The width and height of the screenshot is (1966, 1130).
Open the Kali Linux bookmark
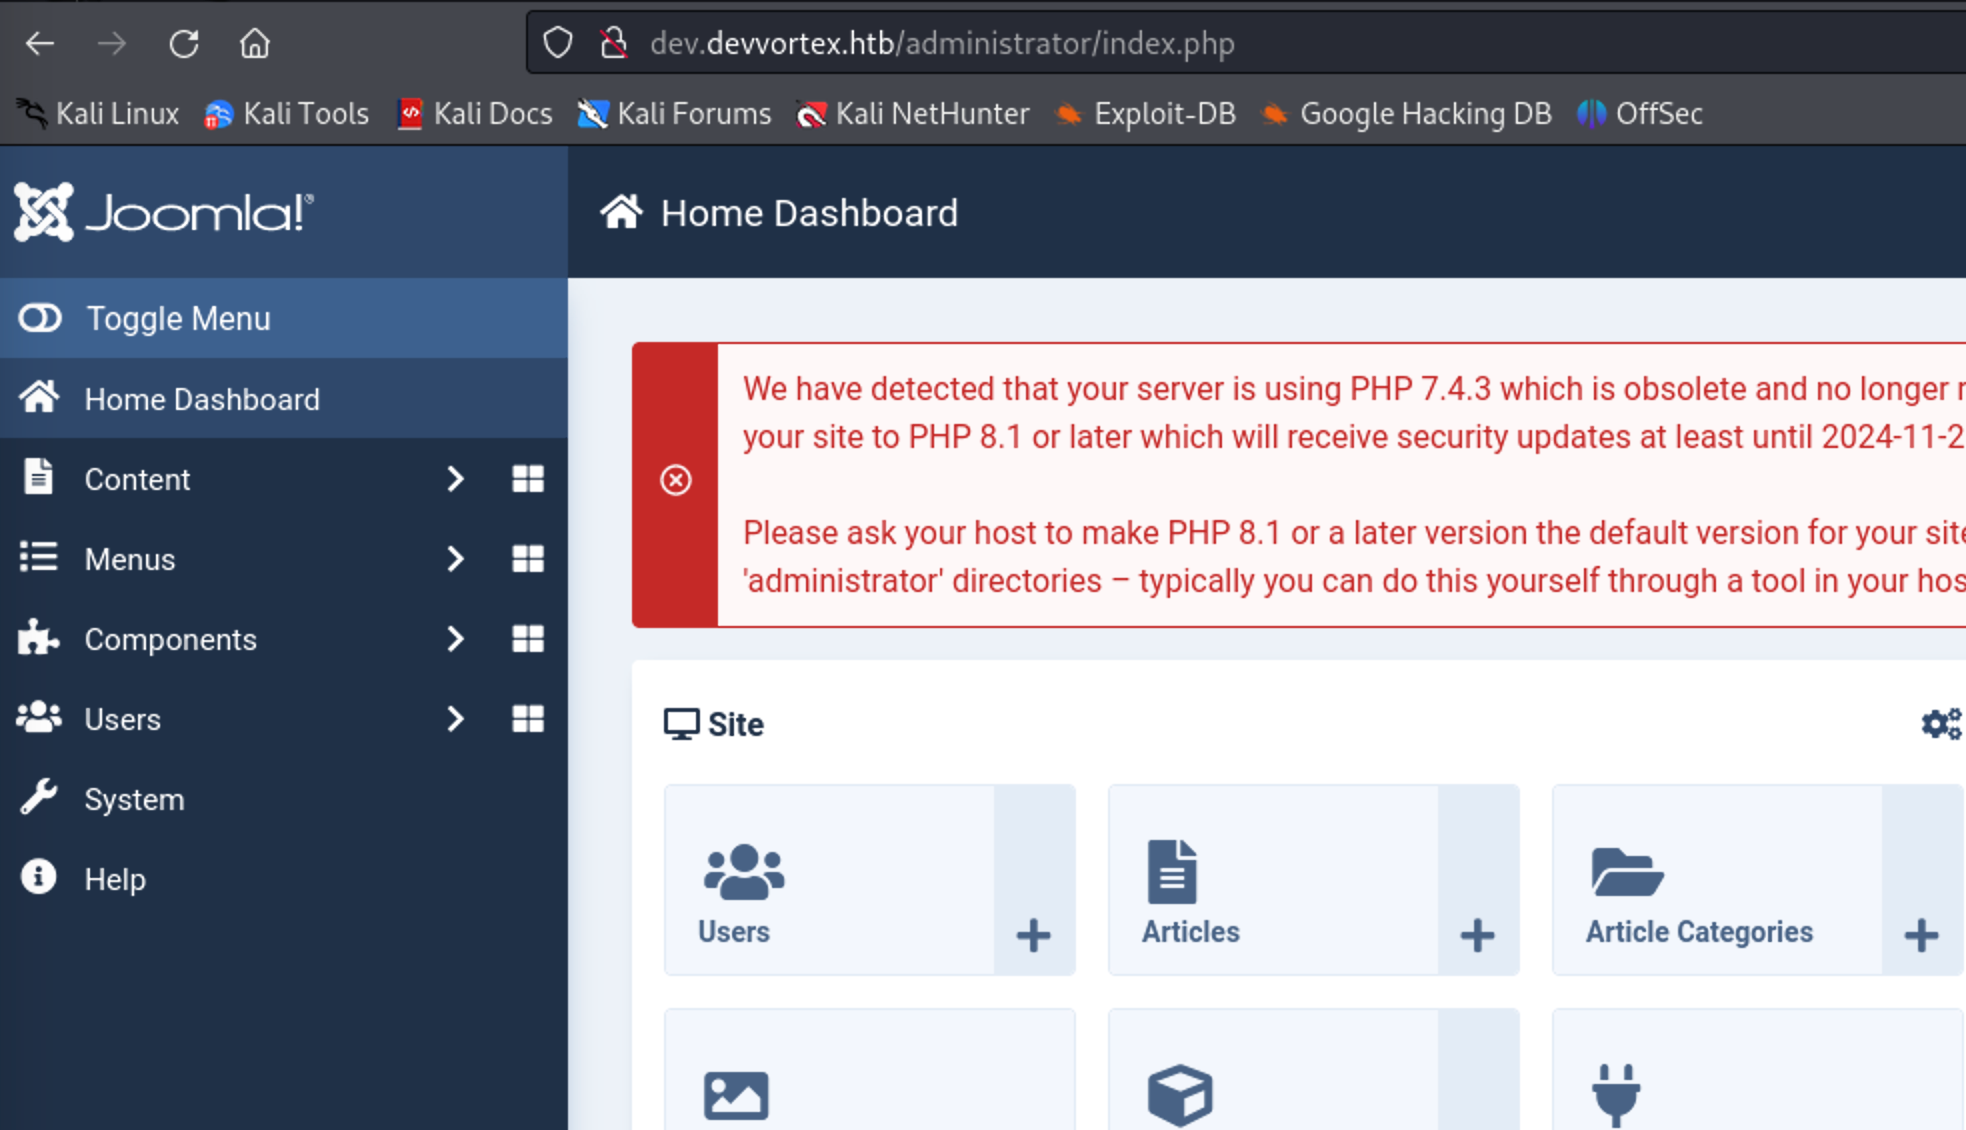point(98,114)
